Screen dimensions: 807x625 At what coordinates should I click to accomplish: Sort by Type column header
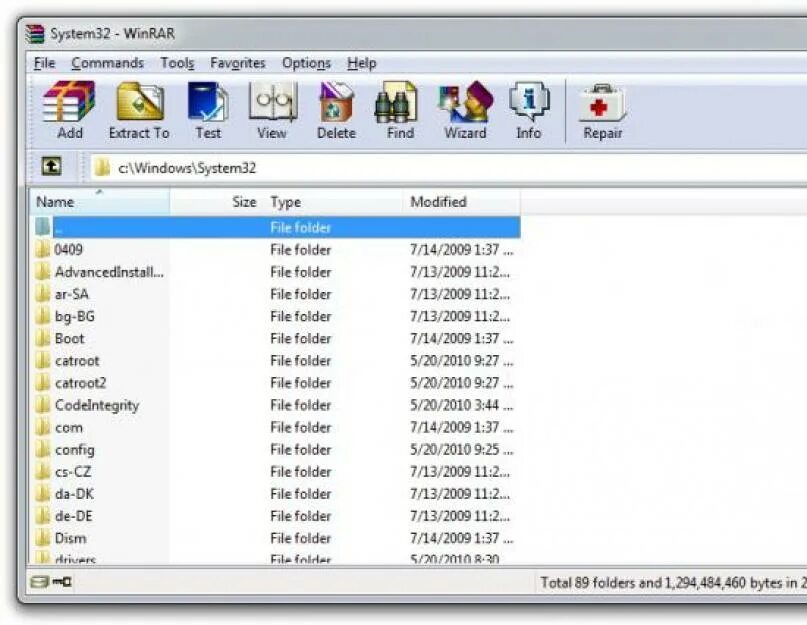333,202
